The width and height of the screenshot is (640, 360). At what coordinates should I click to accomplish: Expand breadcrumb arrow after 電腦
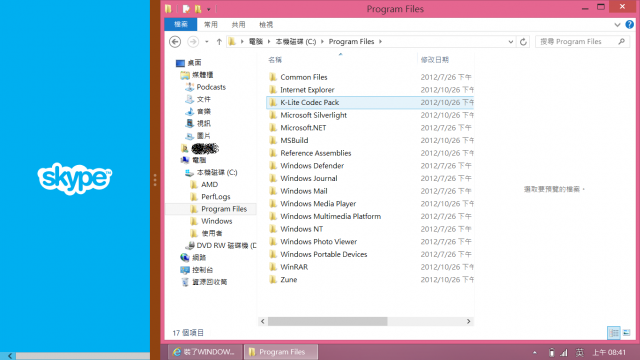point(269,42)
